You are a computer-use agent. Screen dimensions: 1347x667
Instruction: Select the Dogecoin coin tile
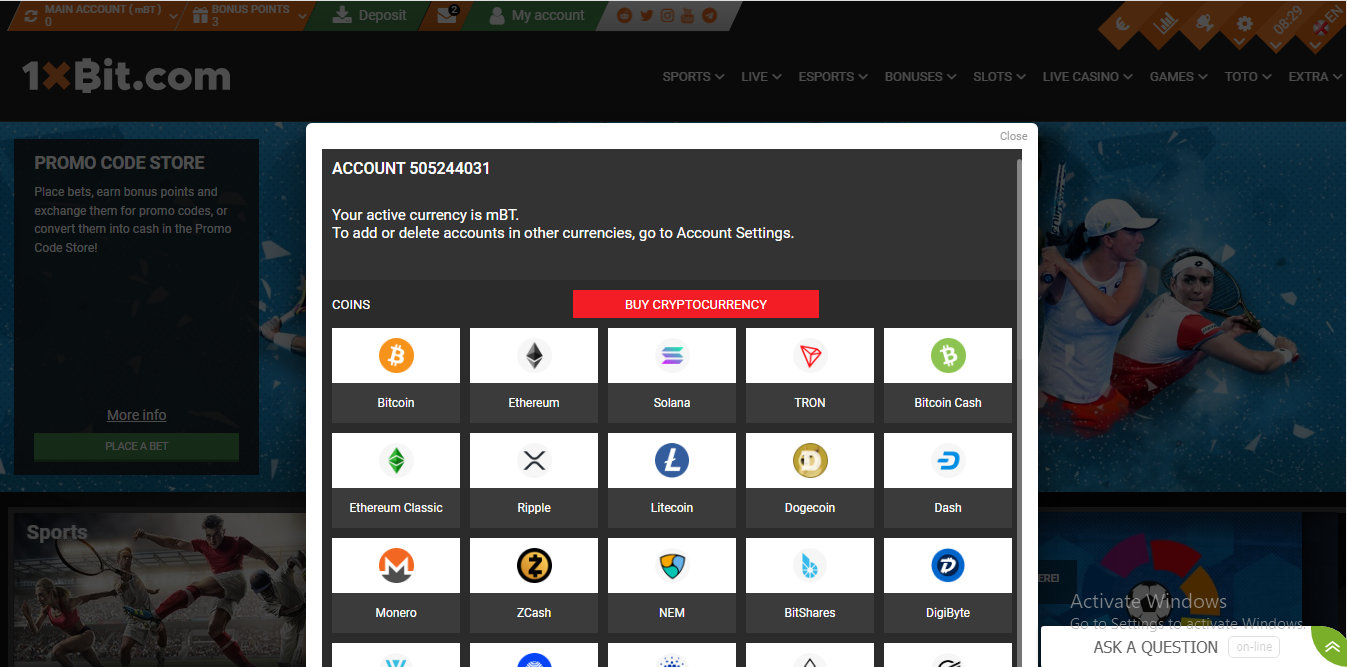(x=809, y=481)
